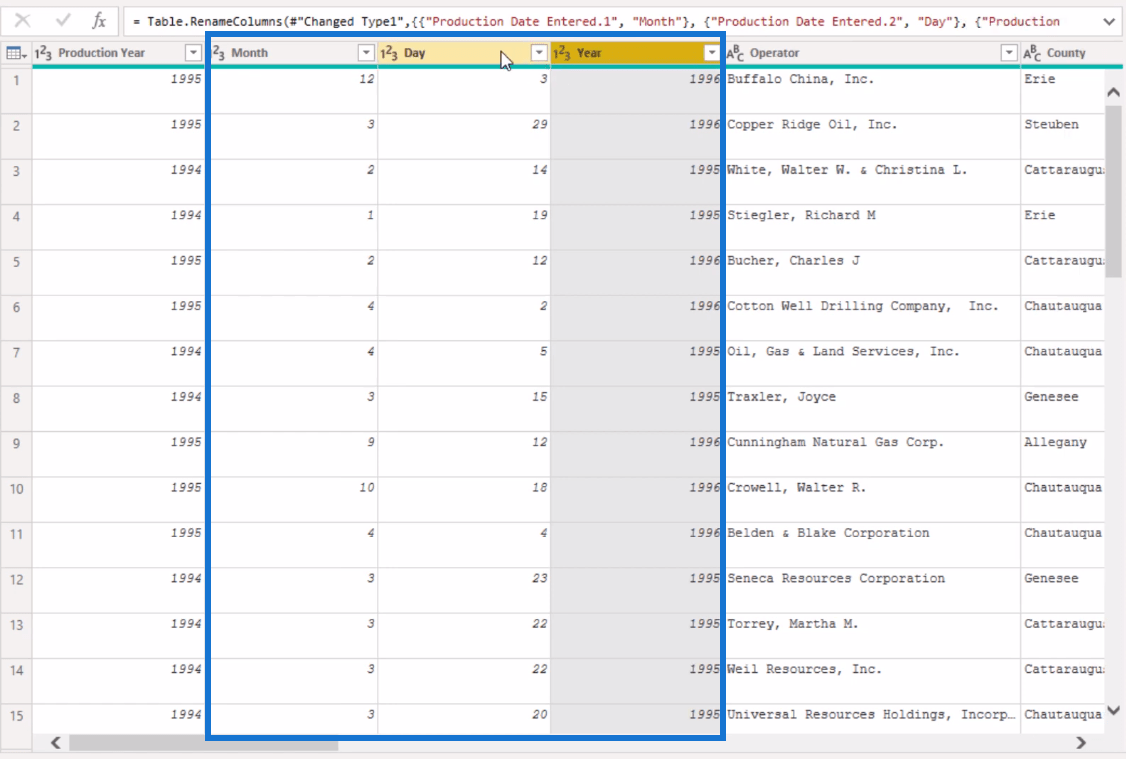Screen dimensions: 1126x759
Task: Open filter dropdown for Operator column
Action: click(x=1008, y=53)
